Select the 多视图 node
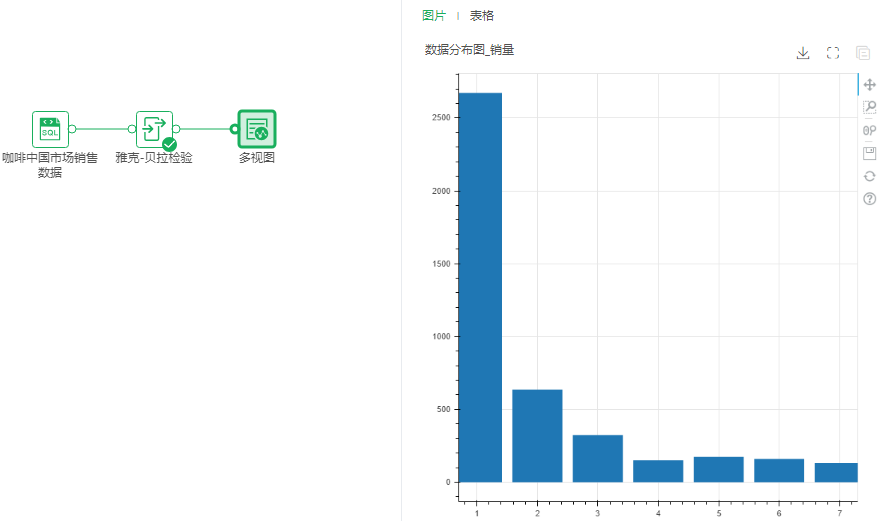 [x=257, y=129]
